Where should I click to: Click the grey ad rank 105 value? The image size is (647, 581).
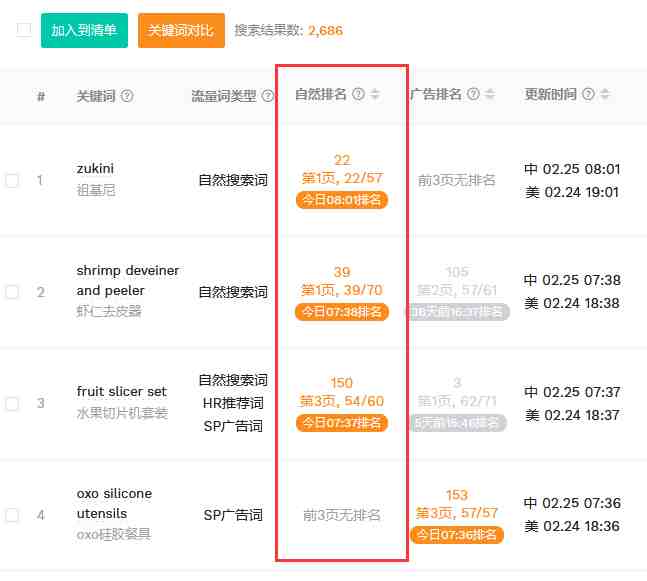click(457, 272)
